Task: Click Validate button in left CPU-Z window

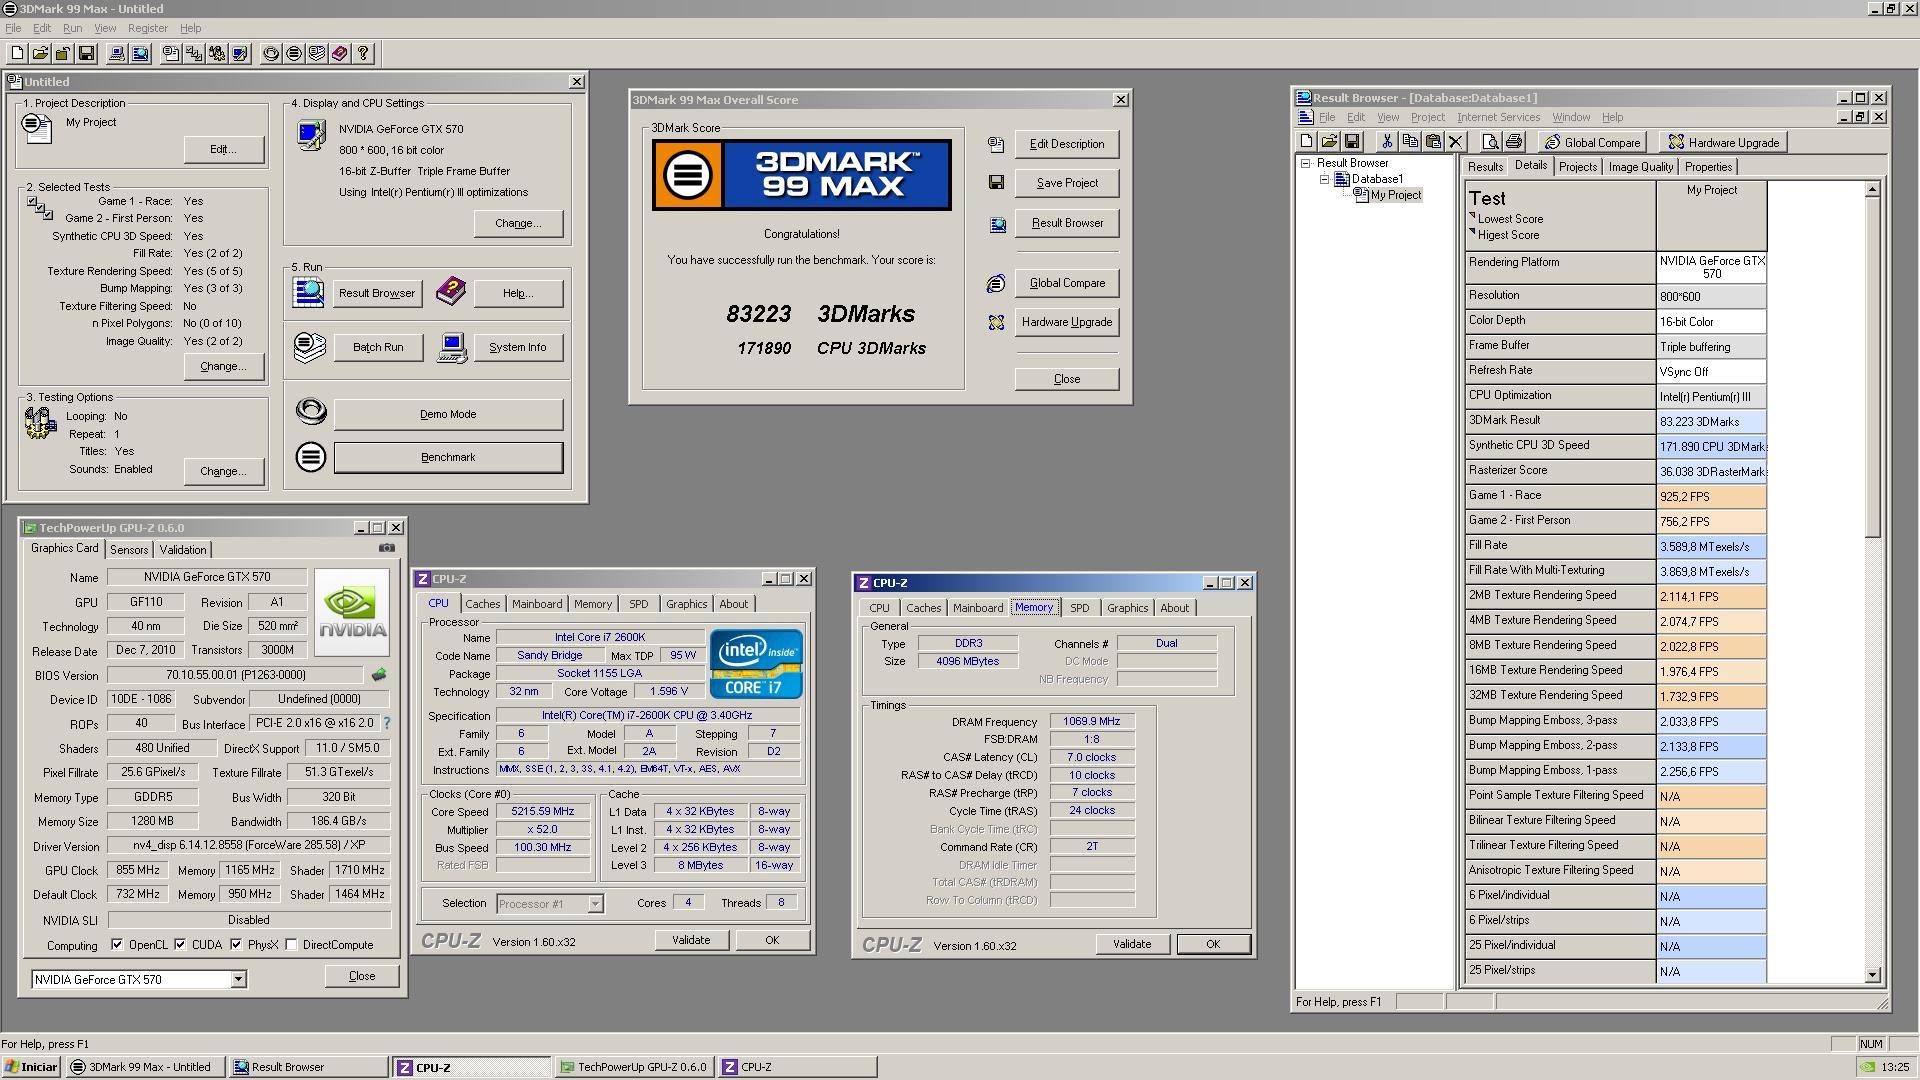Action: pos(691,940)
